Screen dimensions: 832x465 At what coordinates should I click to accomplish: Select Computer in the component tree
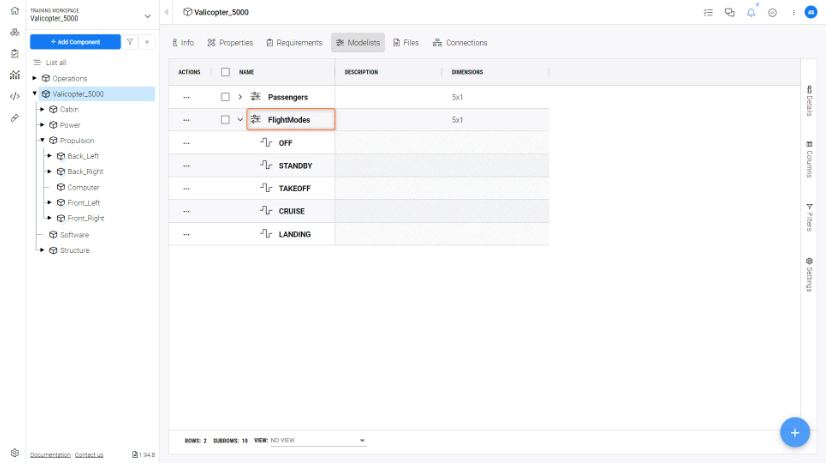(84, 188)
